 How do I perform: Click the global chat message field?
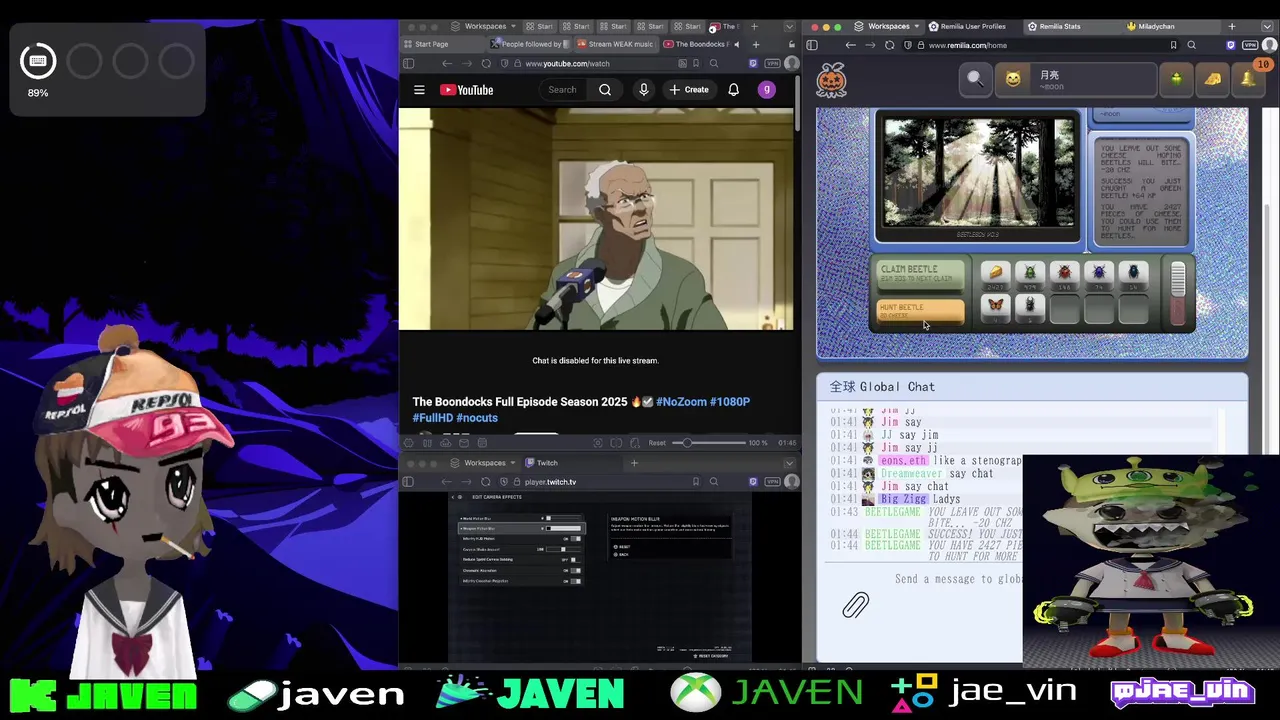958,579
